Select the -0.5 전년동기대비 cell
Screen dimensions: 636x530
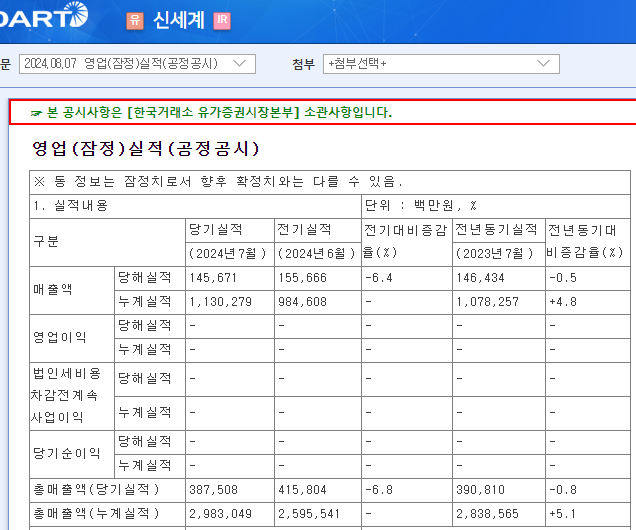[588, 278]
